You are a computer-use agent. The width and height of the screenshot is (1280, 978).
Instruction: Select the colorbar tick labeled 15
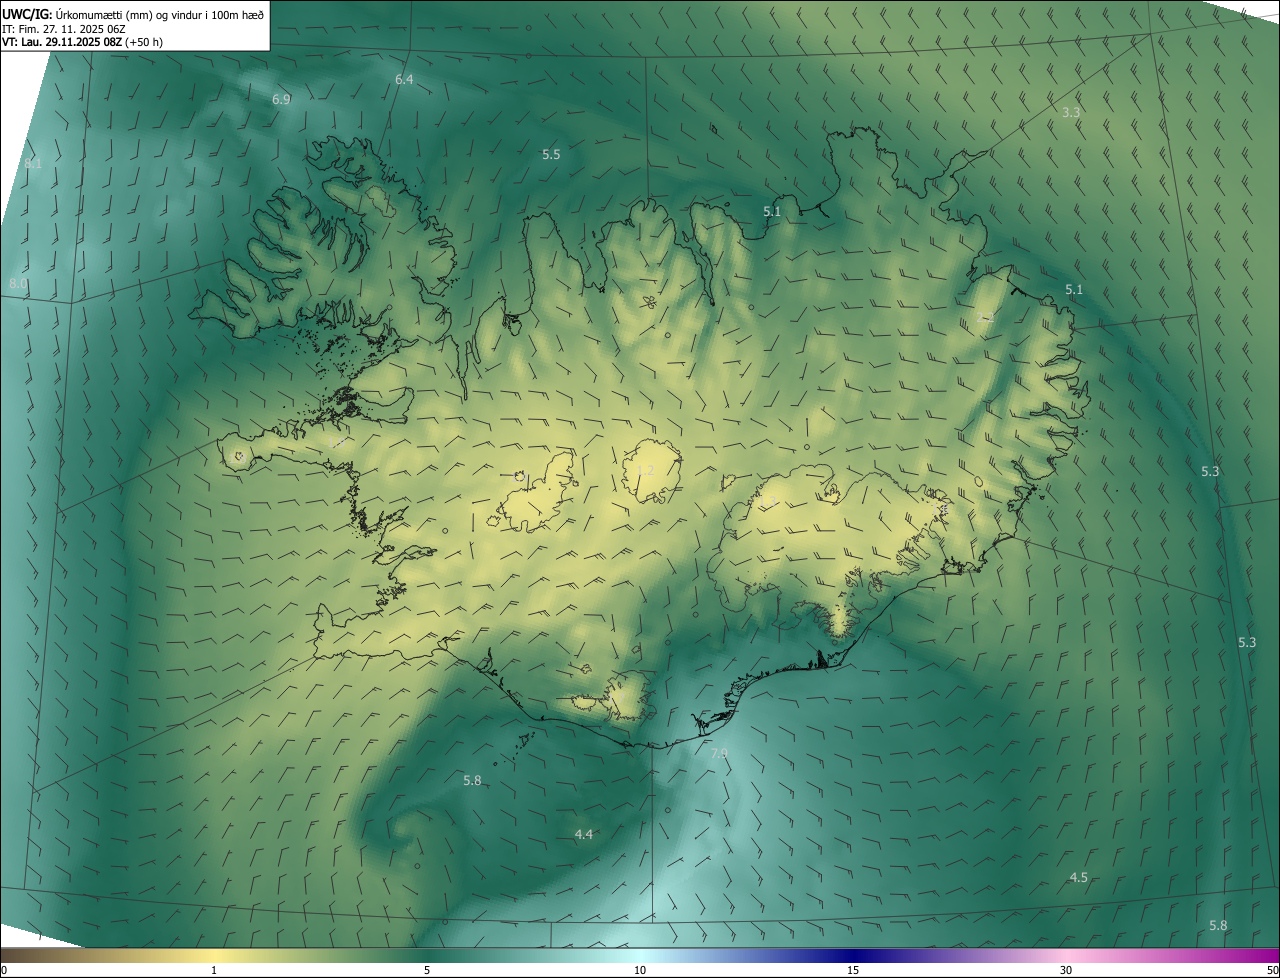click(853, 970)
